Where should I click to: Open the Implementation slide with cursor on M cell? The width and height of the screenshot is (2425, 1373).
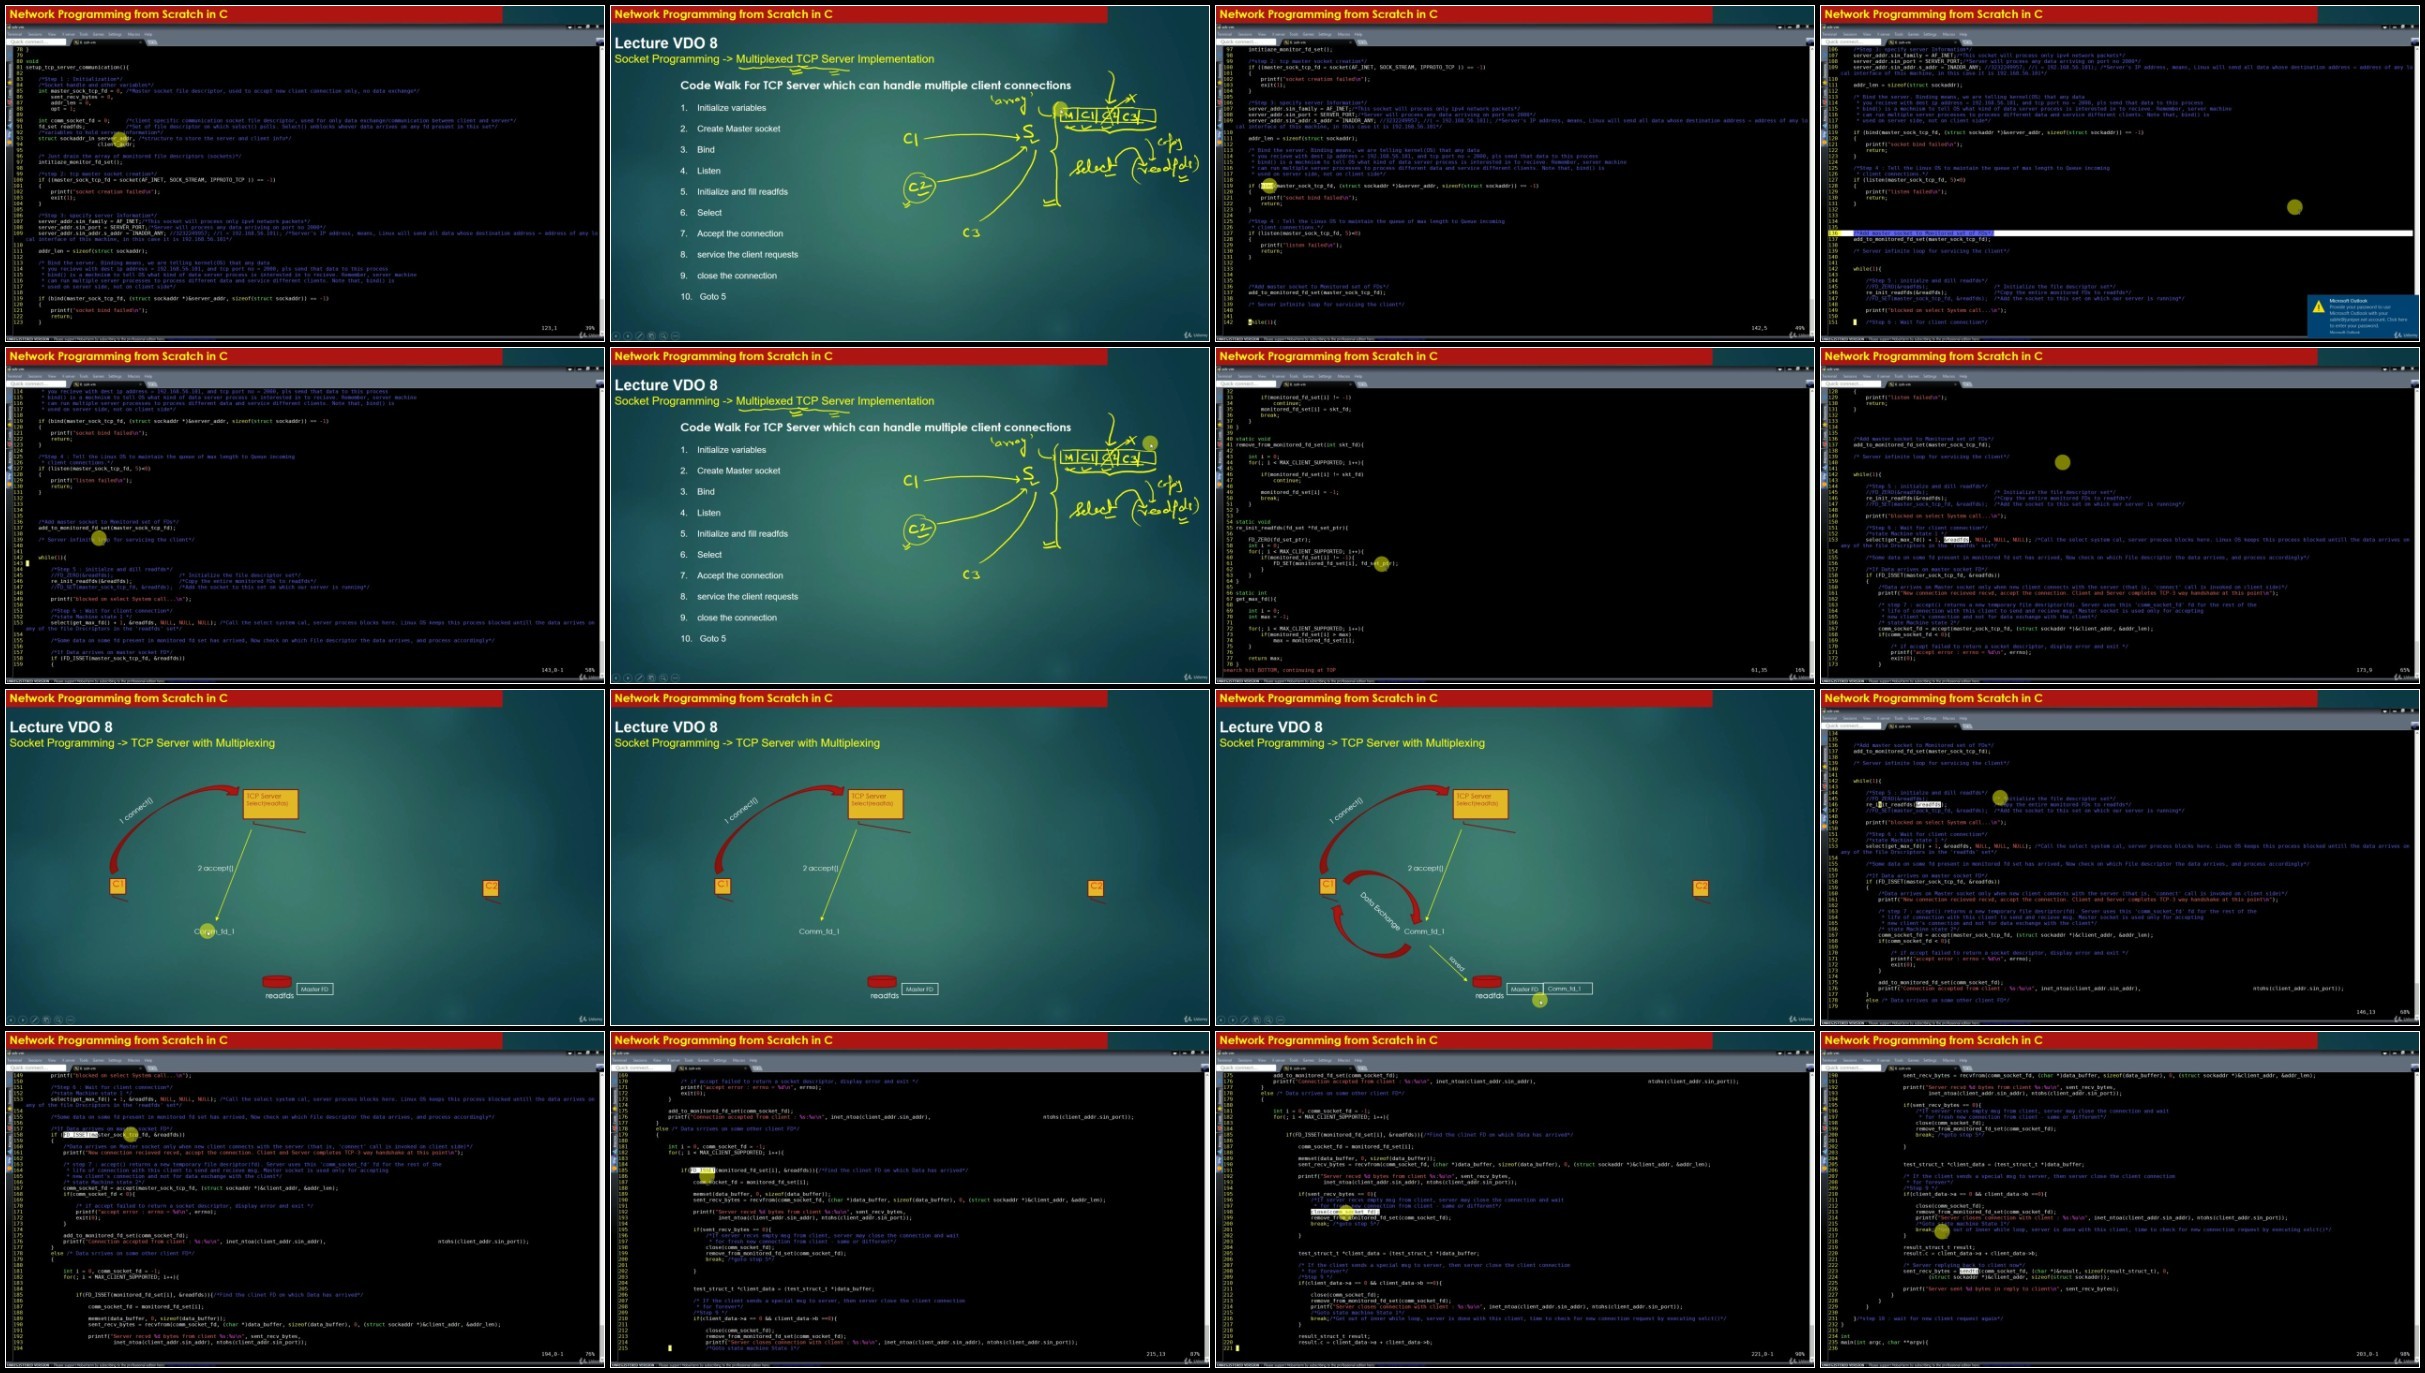click(x=910, y=173)
